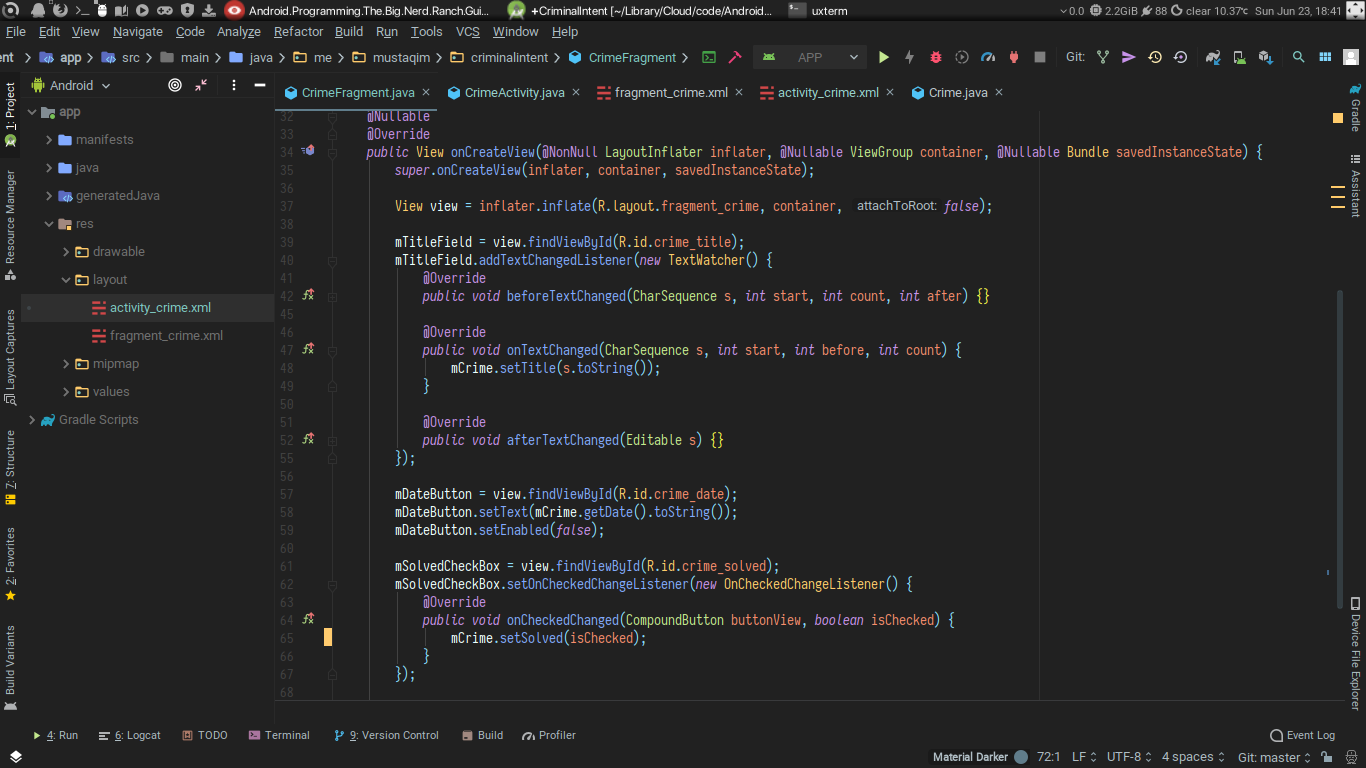Open the Event Log

tap(1302, 735)
